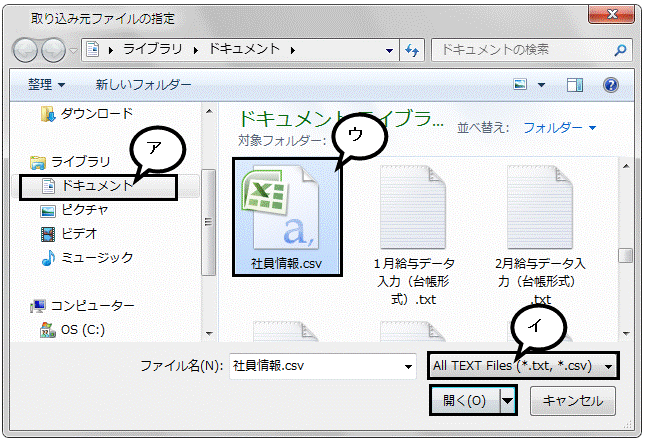Click the refresh button beside address bar

point(412,50)
